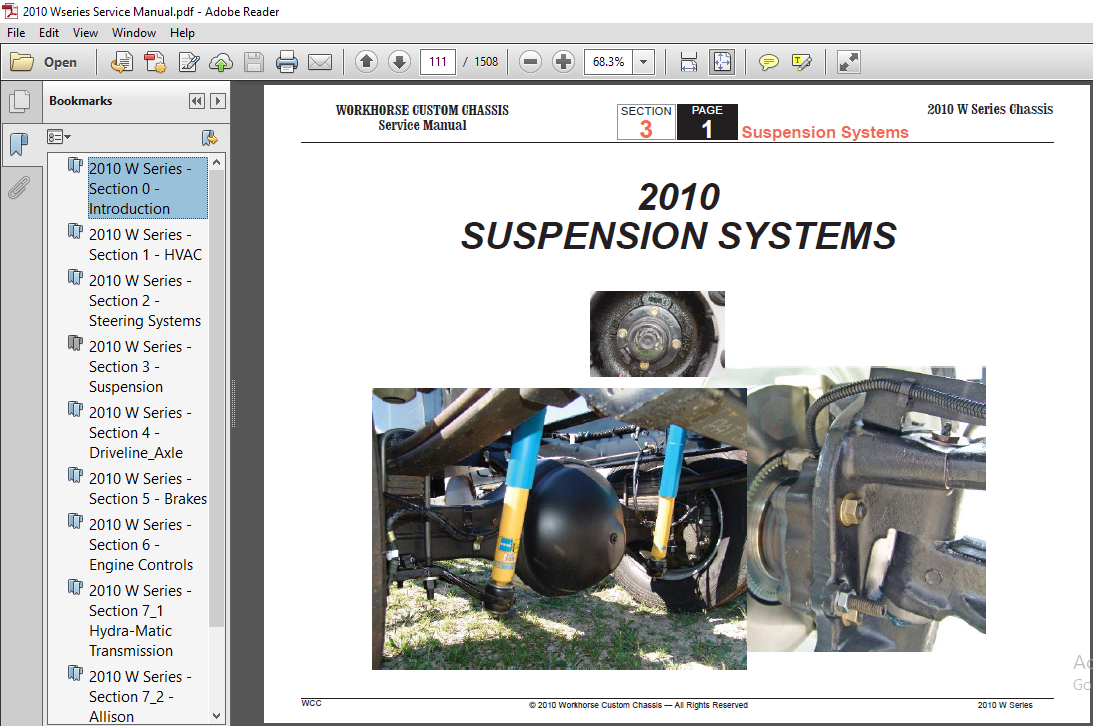Collapse the Bookmarks panel with double arrow

197,101
